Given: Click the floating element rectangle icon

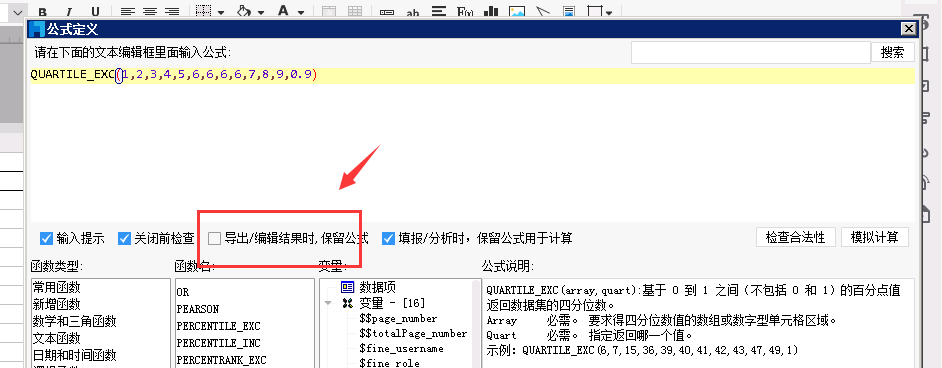Looking at the screenshot, I should click(x=595, y=11).
